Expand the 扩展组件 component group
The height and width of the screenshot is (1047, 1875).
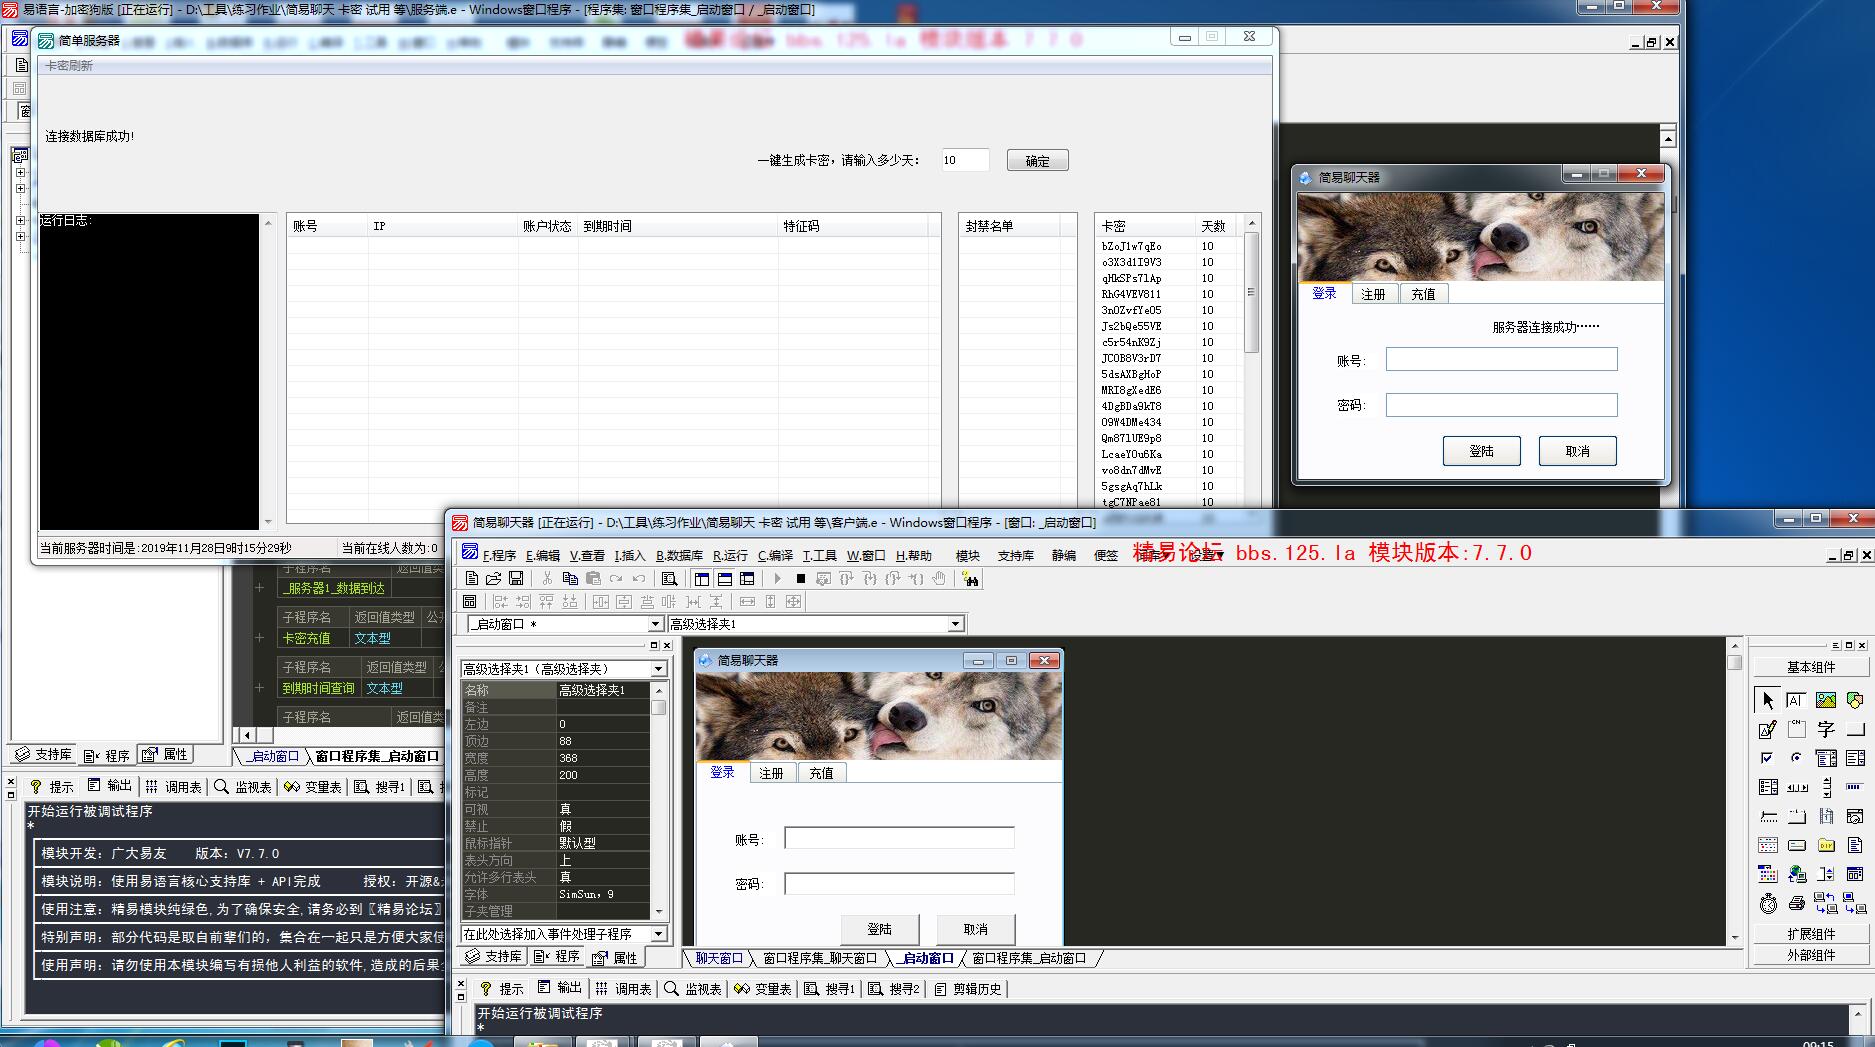coord(1810,934)
